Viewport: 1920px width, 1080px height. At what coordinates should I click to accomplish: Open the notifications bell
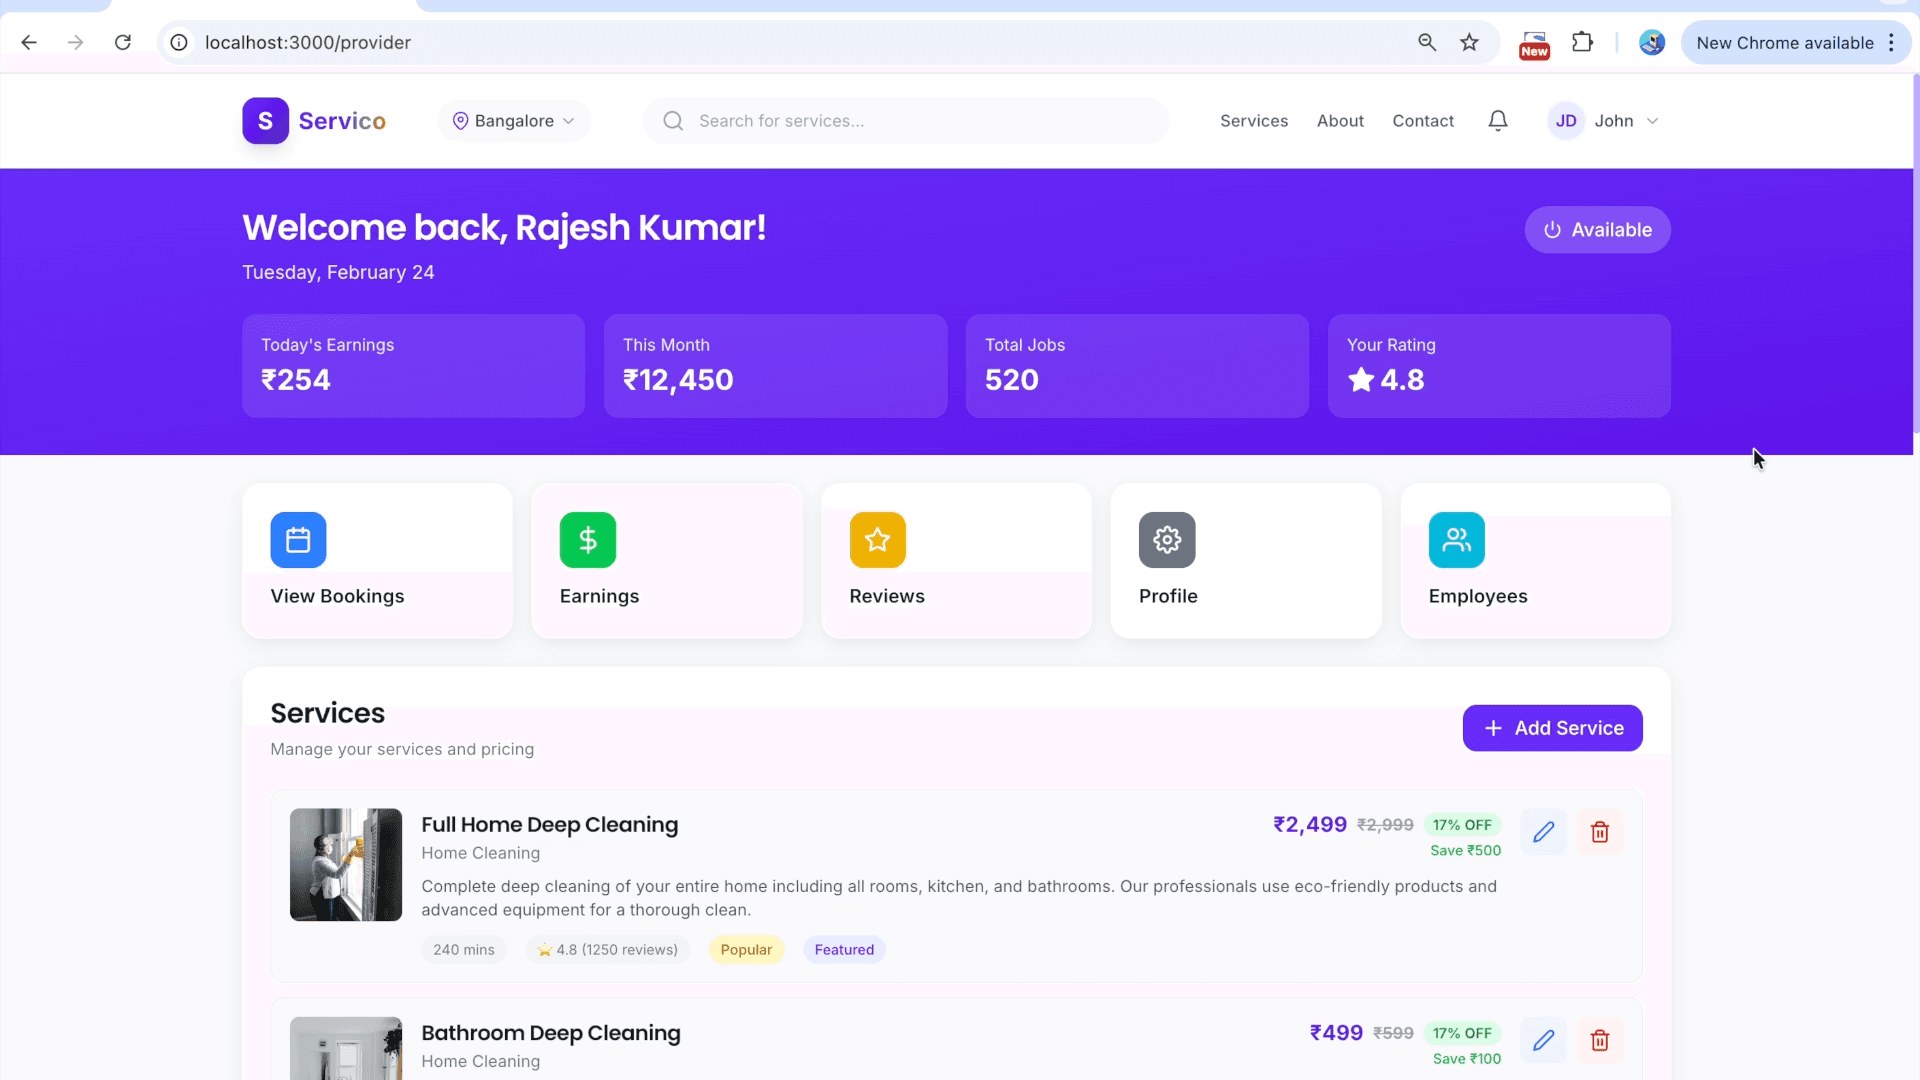click(x=1497, y=121)
